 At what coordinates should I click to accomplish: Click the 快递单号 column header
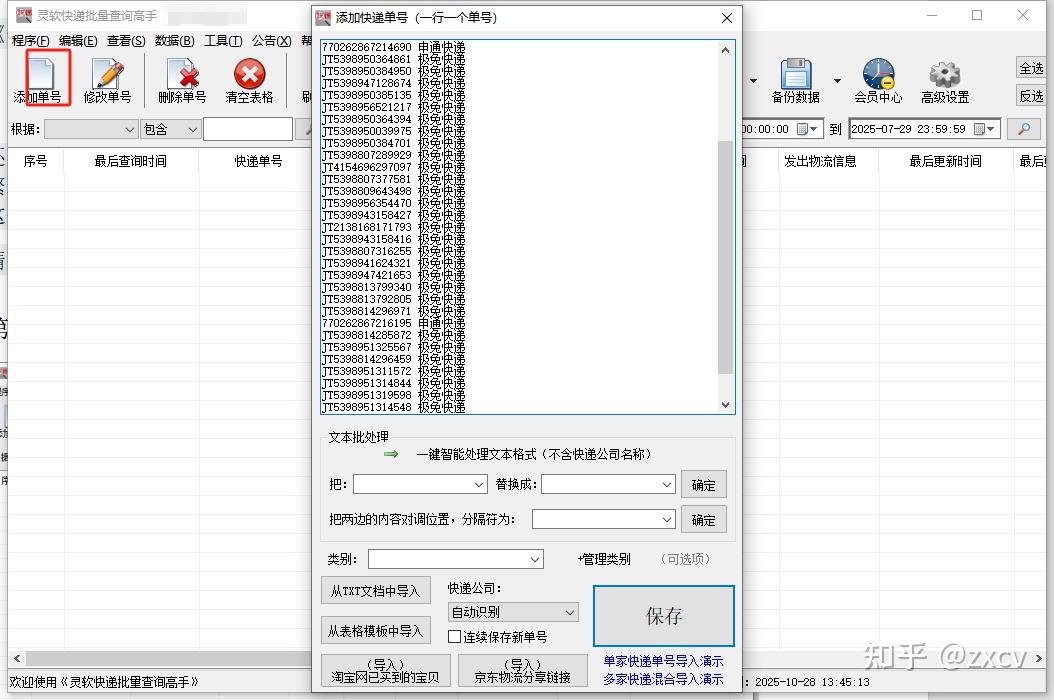[258, 161]
